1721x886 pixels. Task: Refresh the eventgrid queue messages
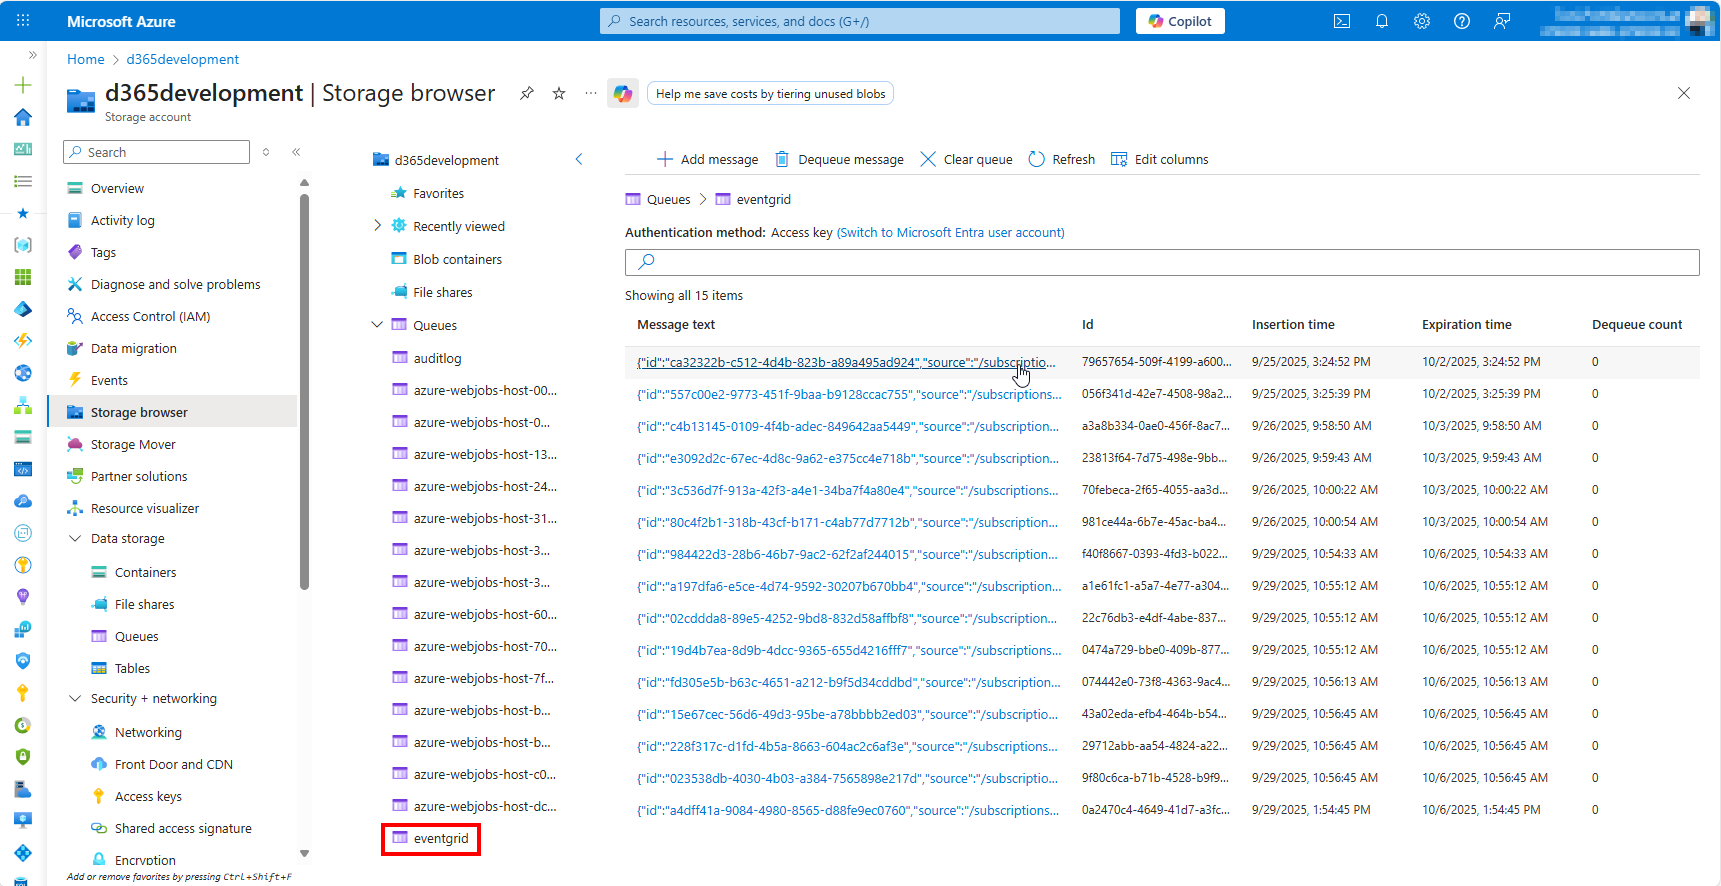coord(1062,159)
